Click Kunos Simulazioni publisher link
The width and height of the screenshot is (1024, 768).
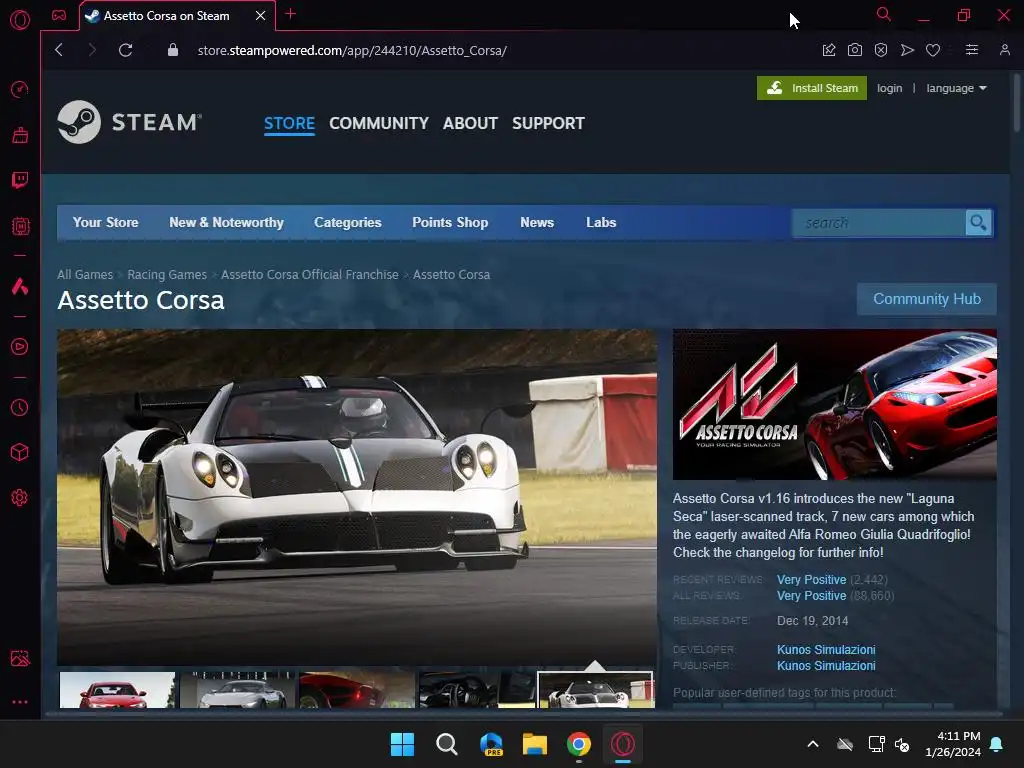826,666
